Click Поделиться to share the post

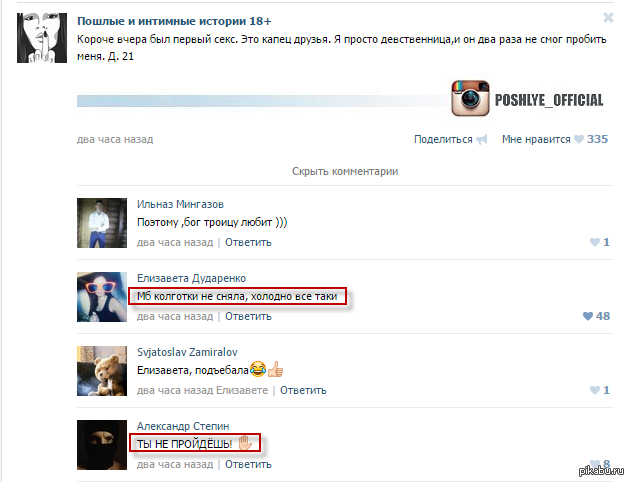point(443,139)
